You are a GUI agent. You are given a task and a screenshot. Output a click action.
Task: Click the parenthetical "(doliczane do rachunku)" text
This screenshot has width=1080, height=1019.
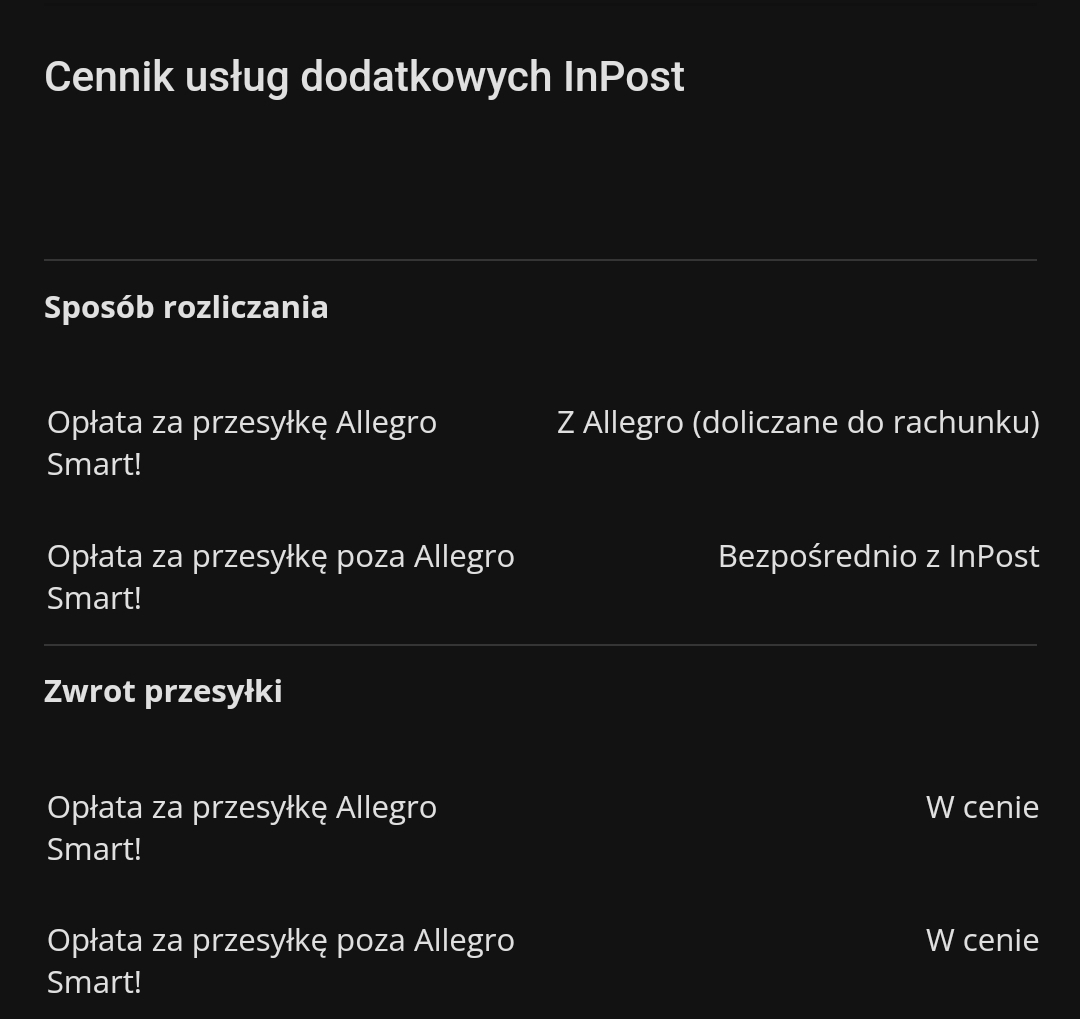pyautogui.click(x=866, y=422)
